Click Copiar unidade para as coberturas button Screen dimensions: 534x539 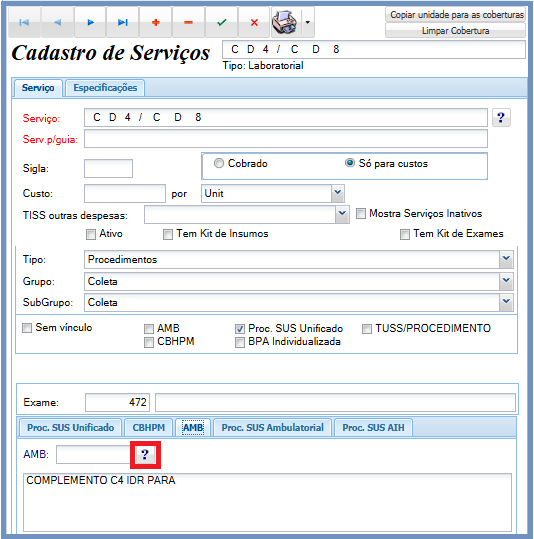(x=456, y=15)
